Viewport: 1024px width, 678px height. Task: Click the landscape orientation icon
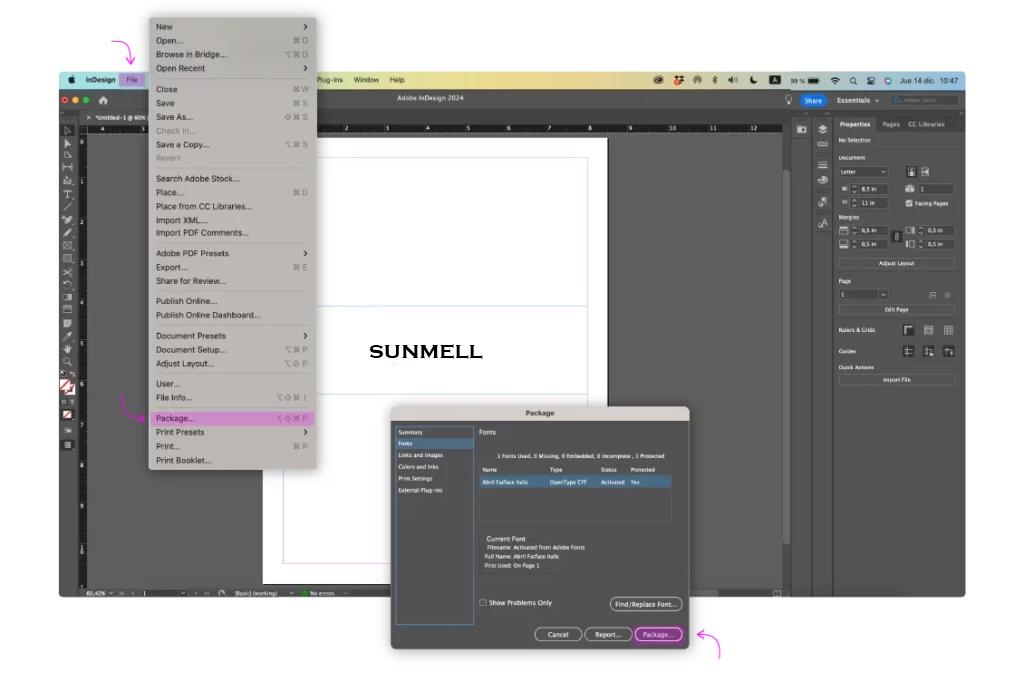[925, 172]
